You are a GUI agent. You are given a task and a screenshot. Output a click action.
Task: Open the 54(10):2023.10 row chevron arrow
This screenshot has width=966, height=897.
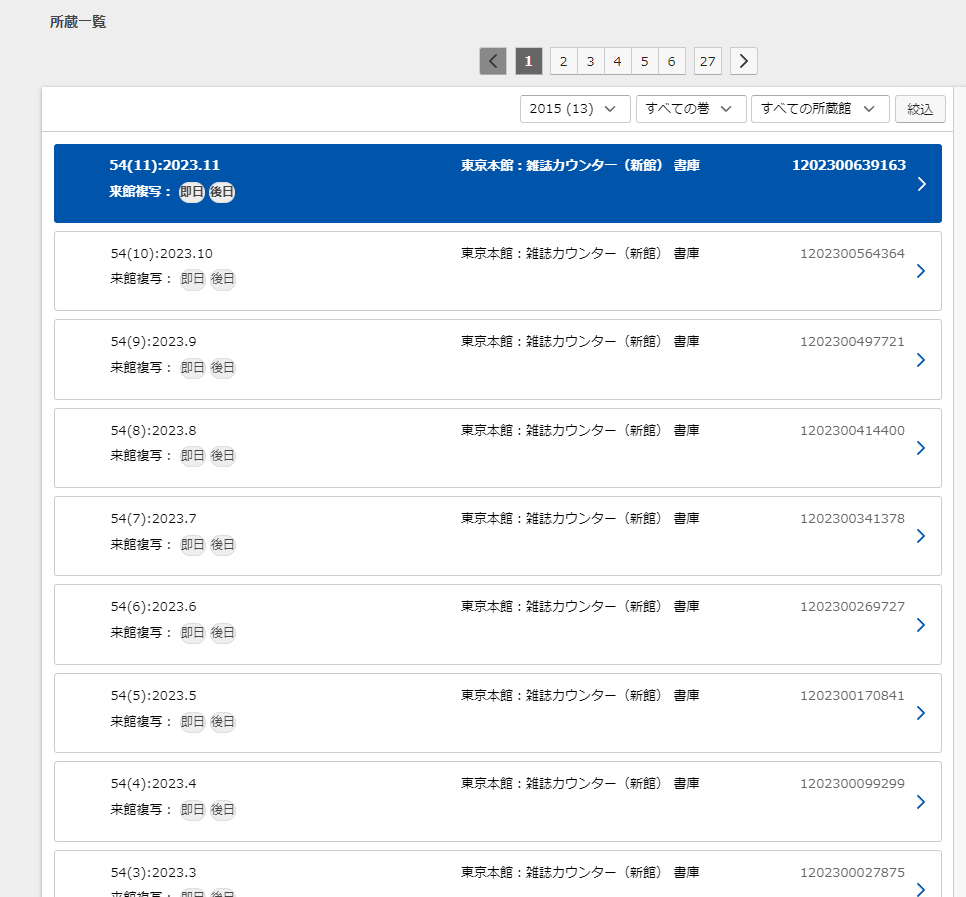coord(921,271)
